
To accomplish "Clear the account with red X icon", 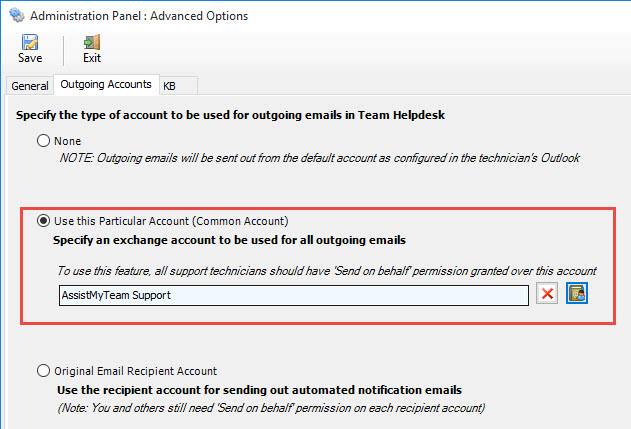I will [547, 294].
